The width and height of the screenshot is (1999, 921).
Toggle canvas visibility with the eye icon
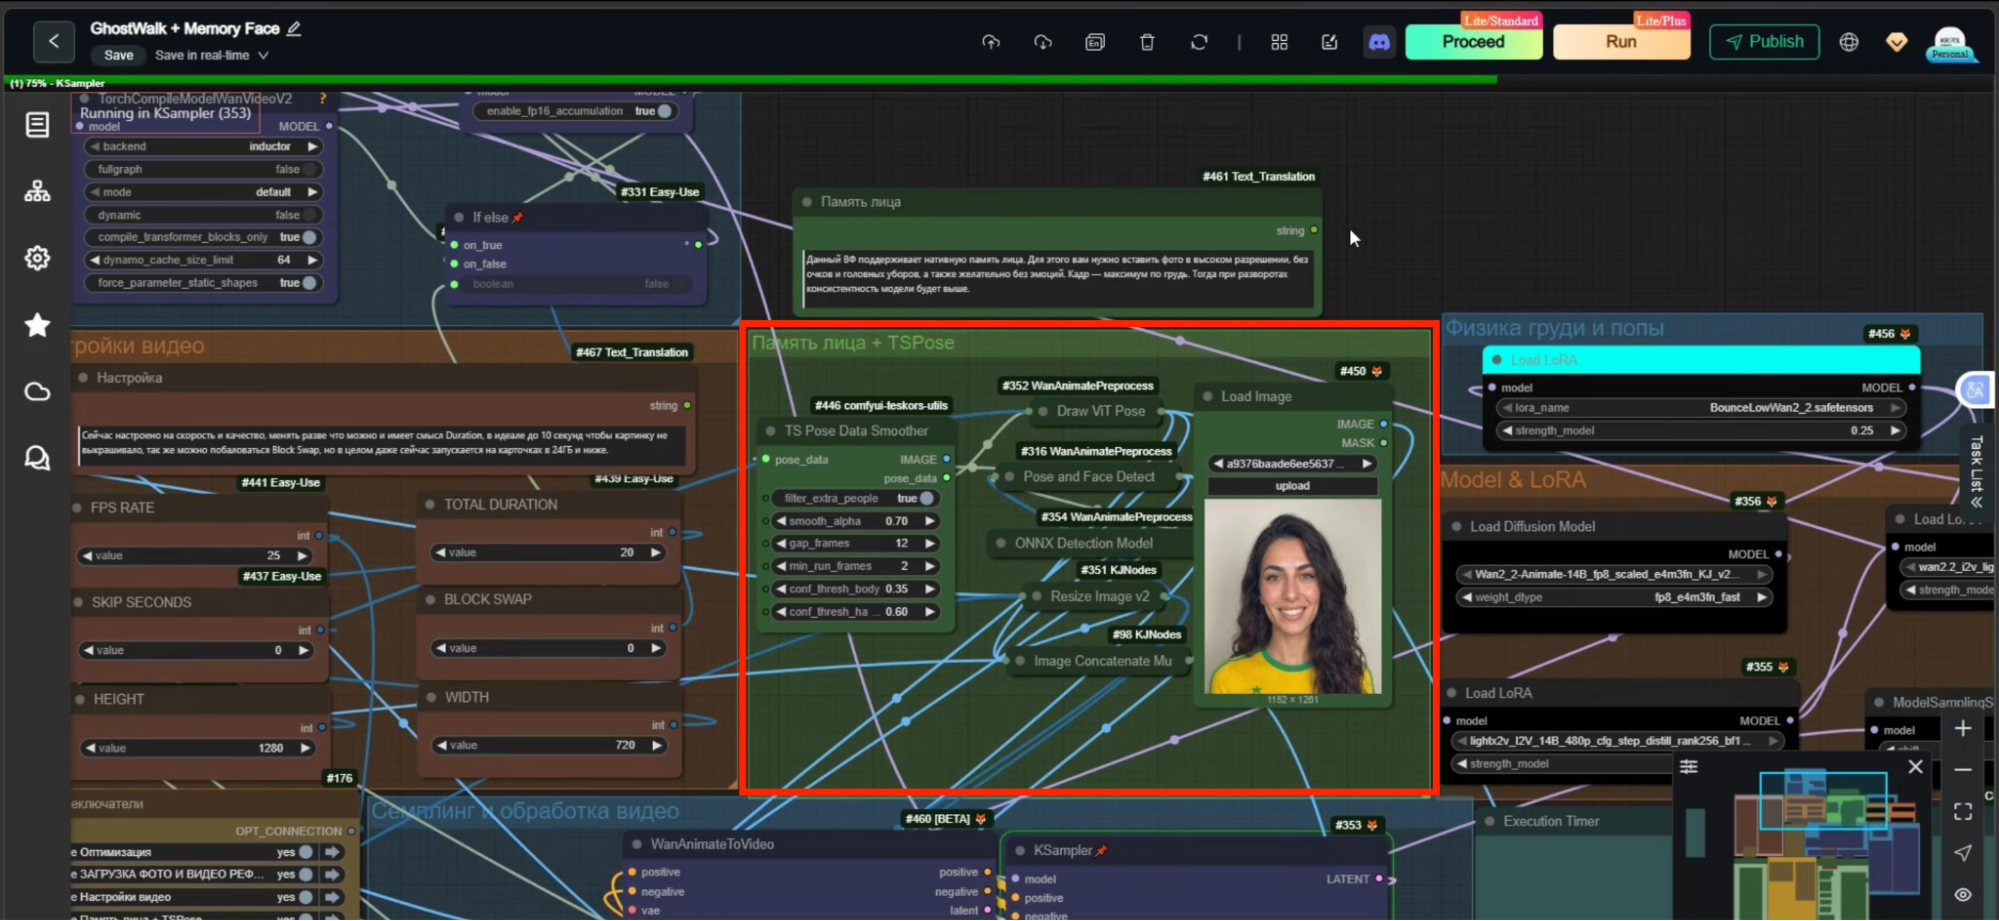pos(1963,895)
